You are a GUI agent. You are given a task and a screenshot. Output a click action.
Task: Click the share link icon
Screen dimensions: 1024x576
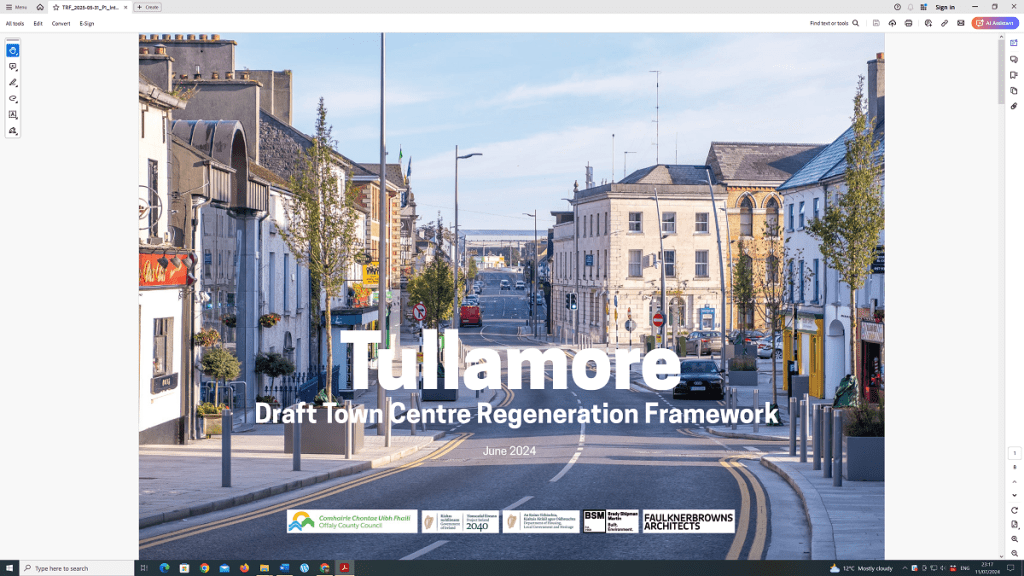tap(944, 23)
